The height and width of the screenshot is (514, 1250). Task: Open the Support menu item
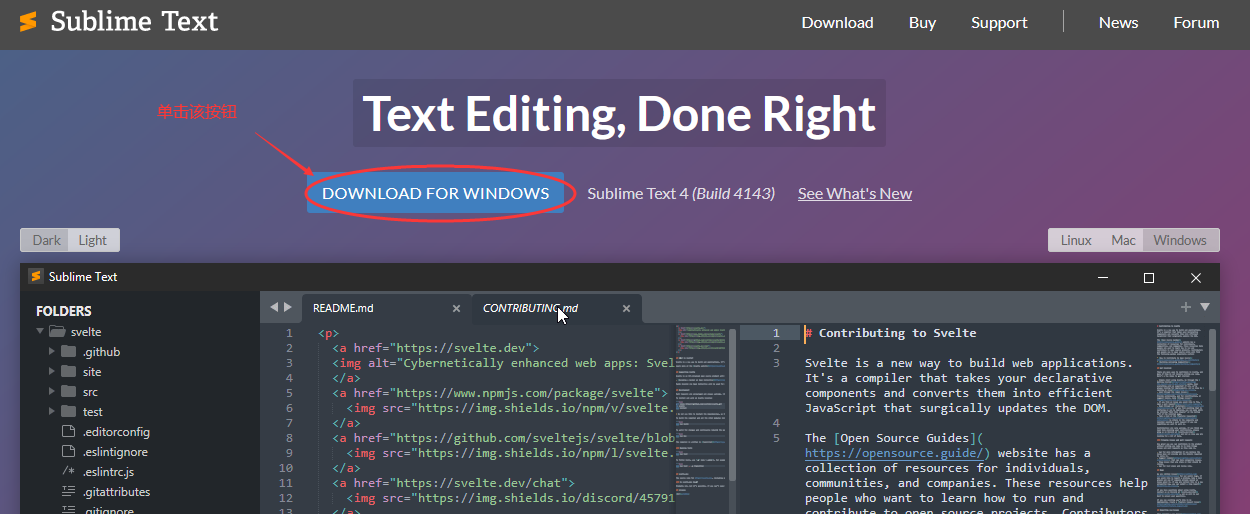[x=999, y=23]
